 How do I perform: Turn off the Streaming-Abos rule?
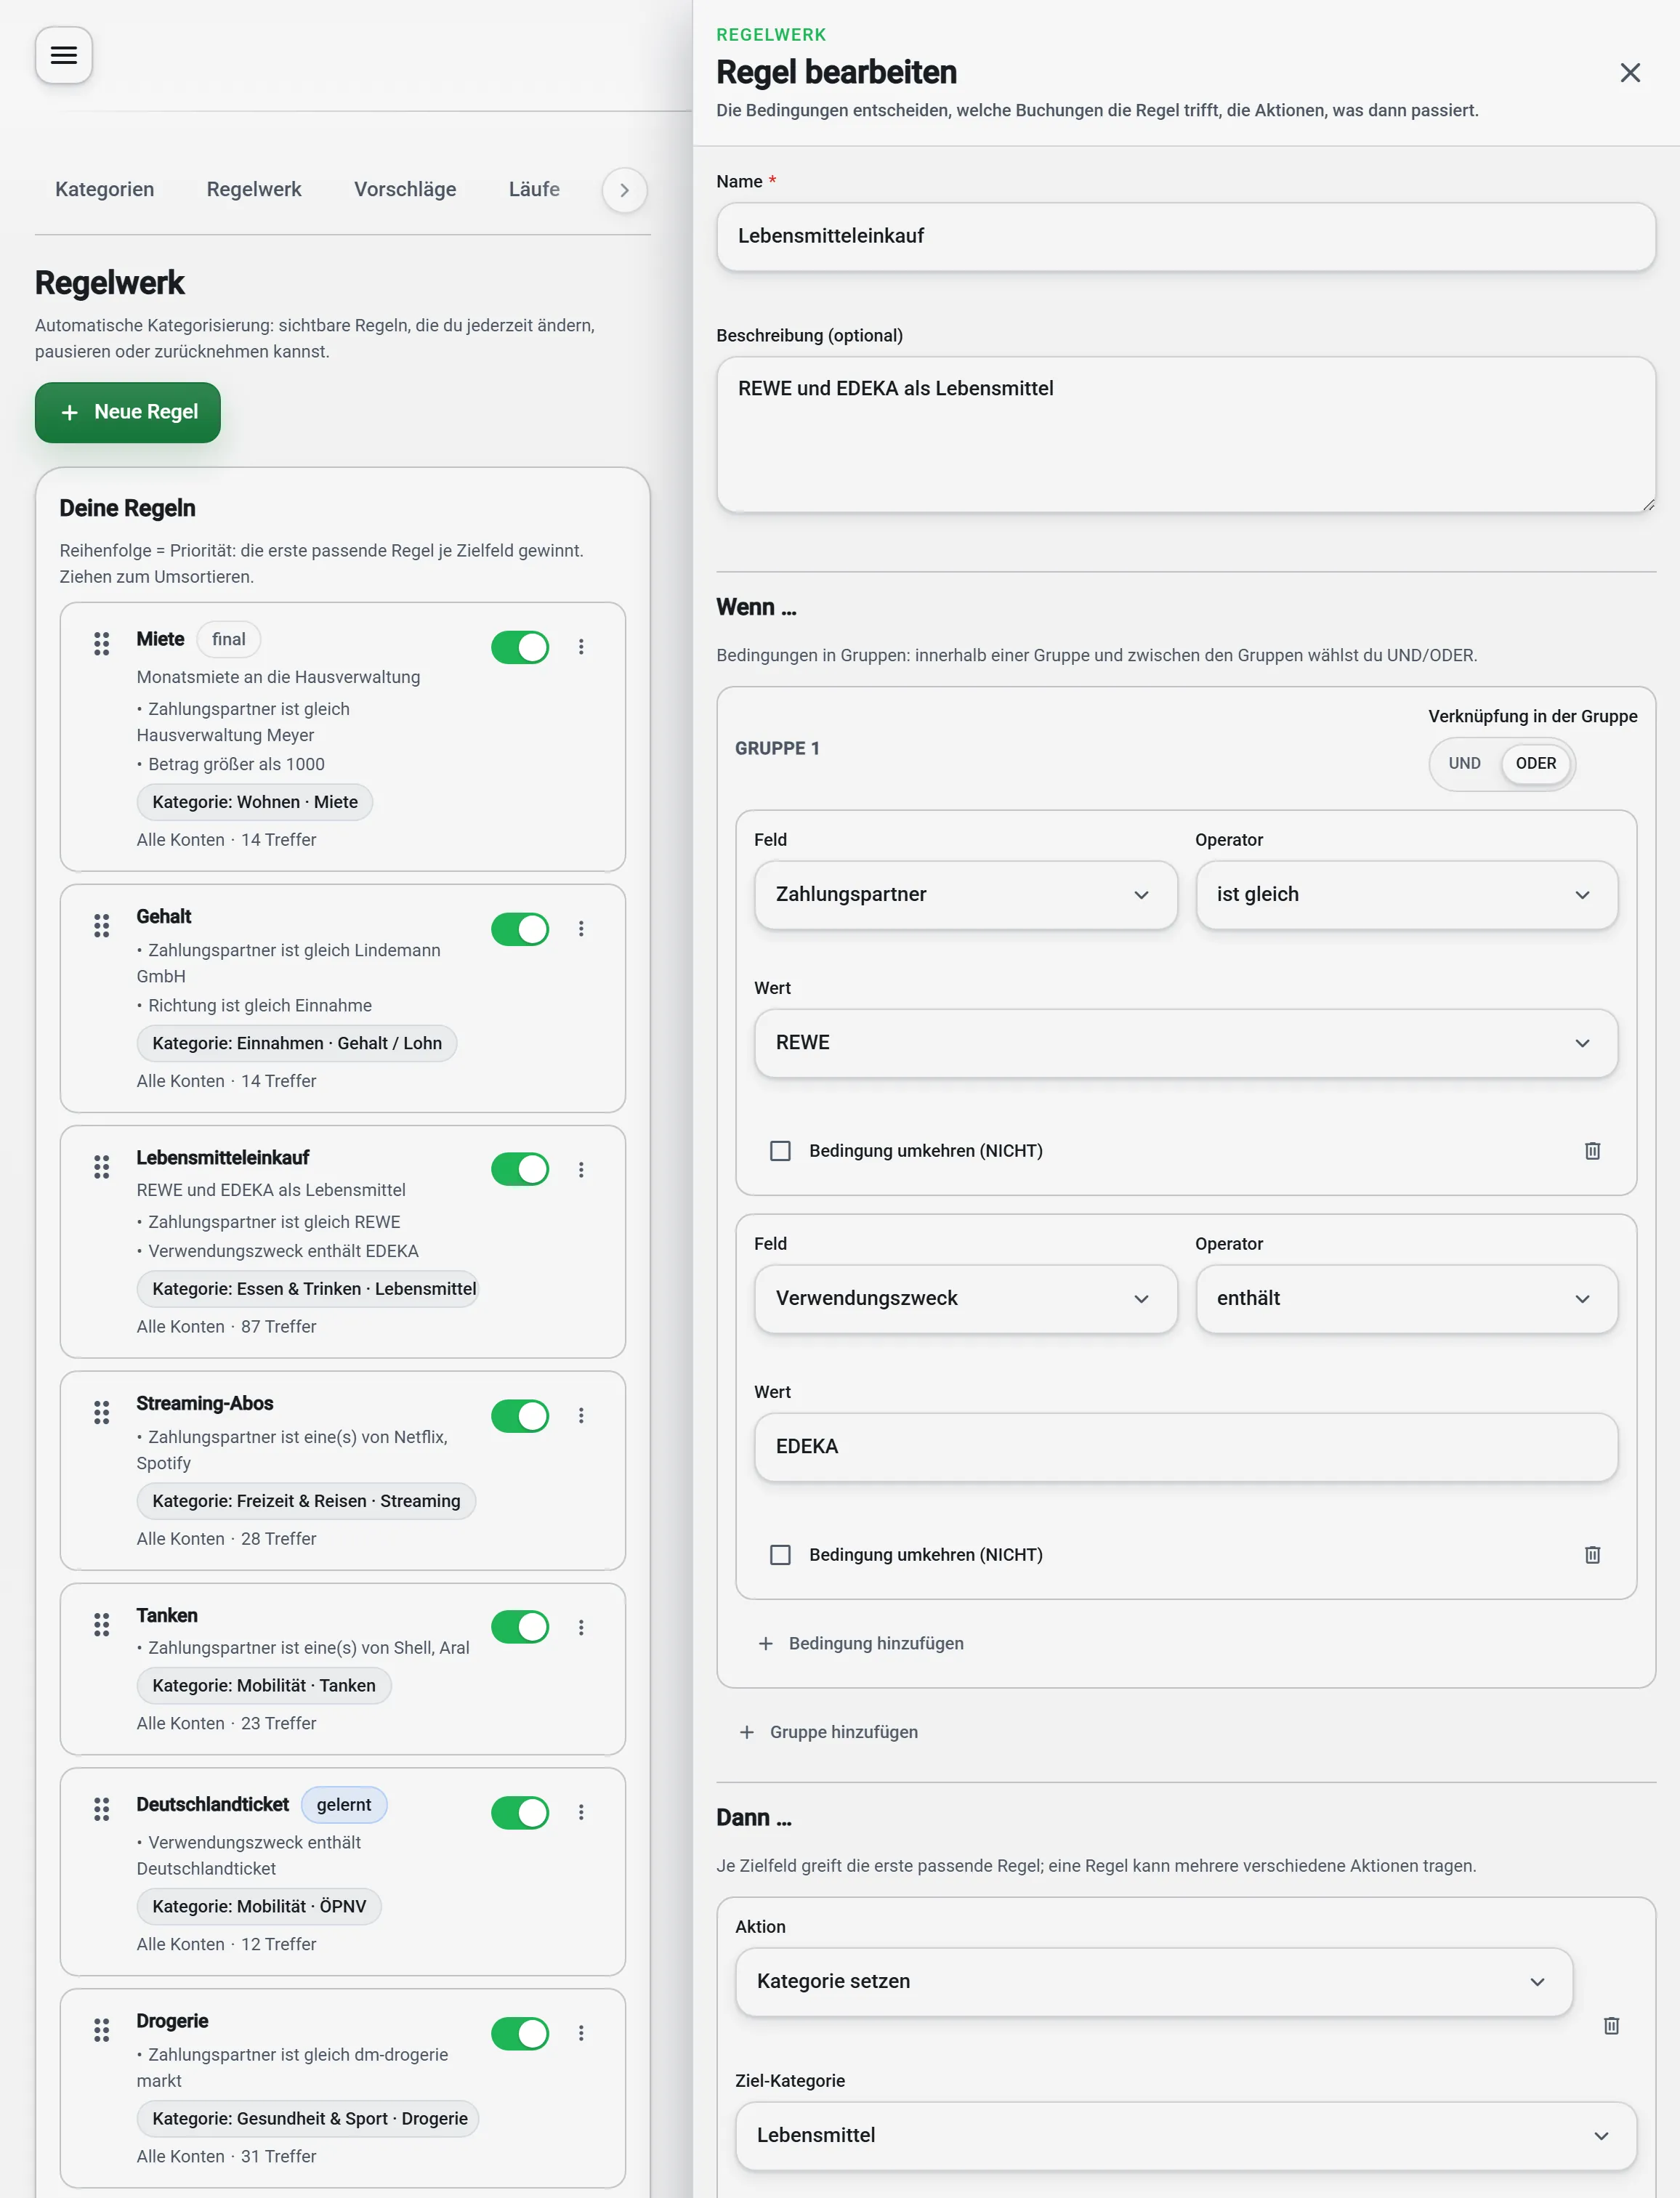coord(520,1417)
